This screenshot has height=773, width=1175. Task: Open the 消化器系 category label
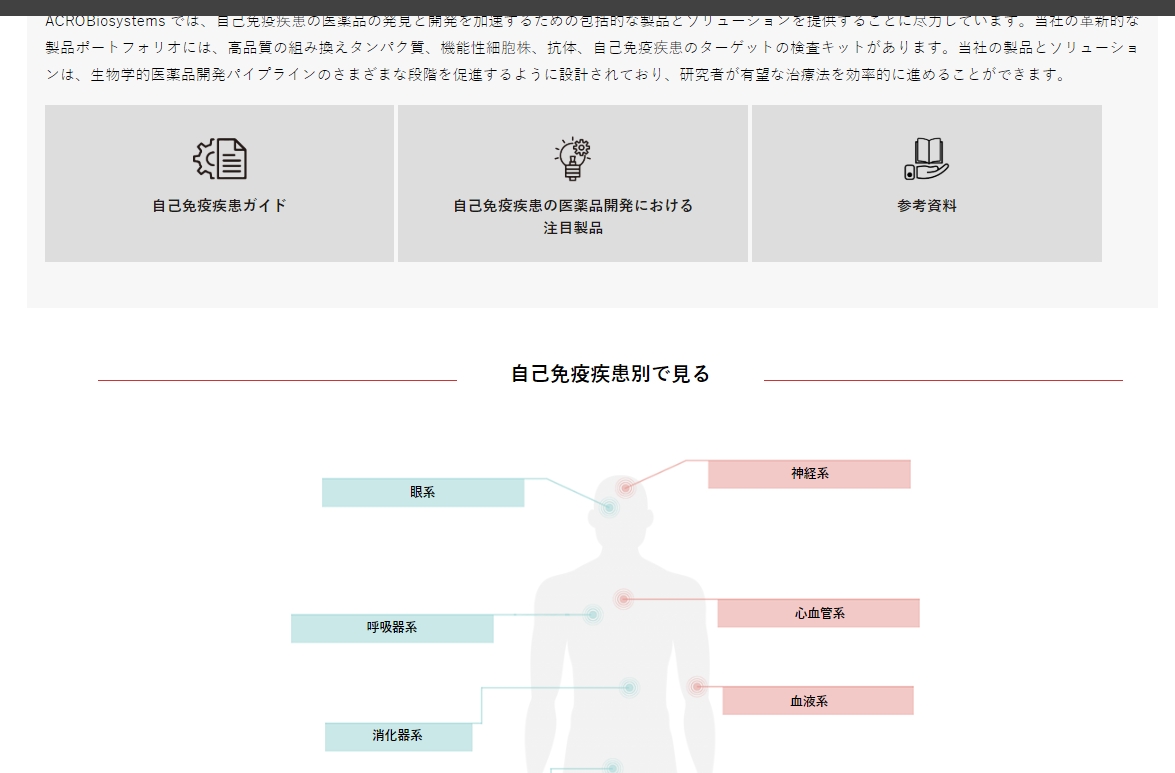coord(398,736)
